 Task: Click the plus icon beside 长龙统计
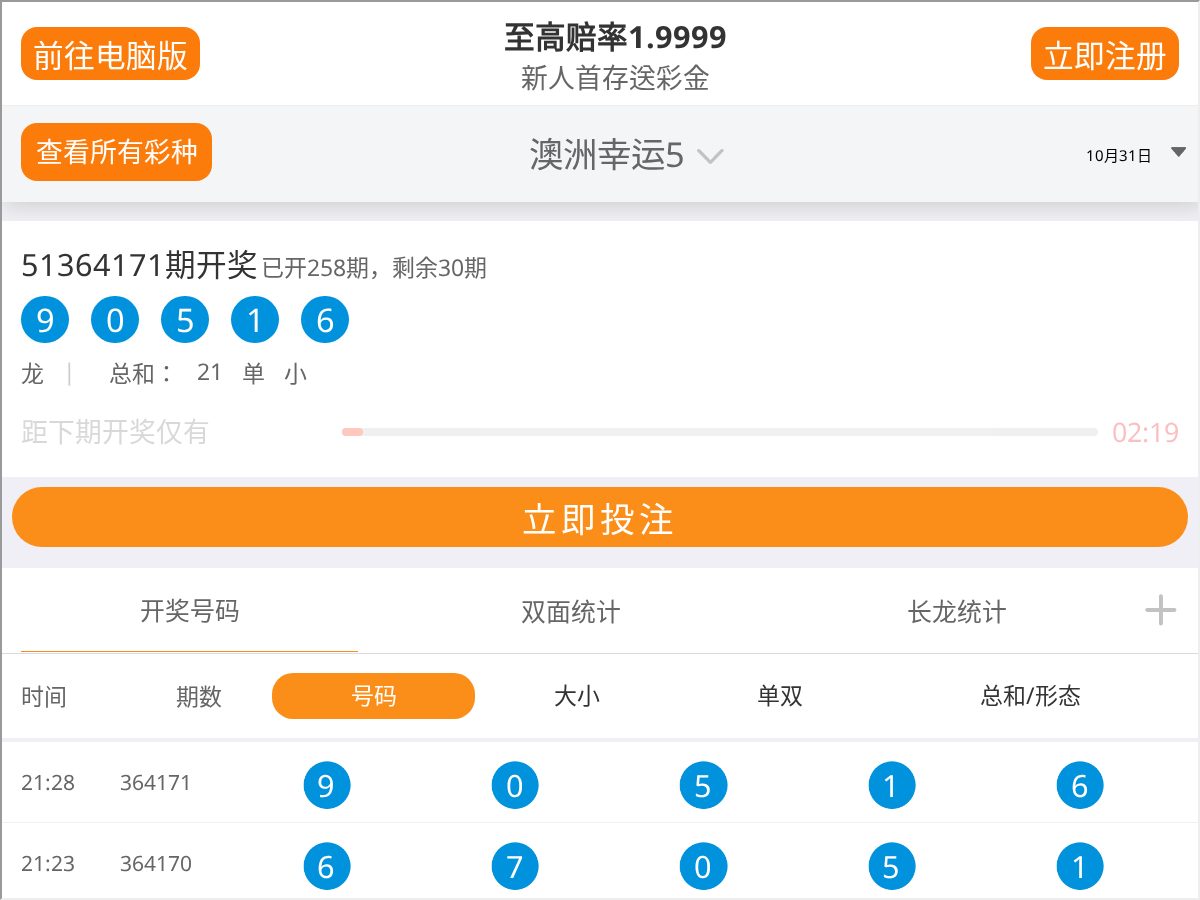coord(1160,610)
